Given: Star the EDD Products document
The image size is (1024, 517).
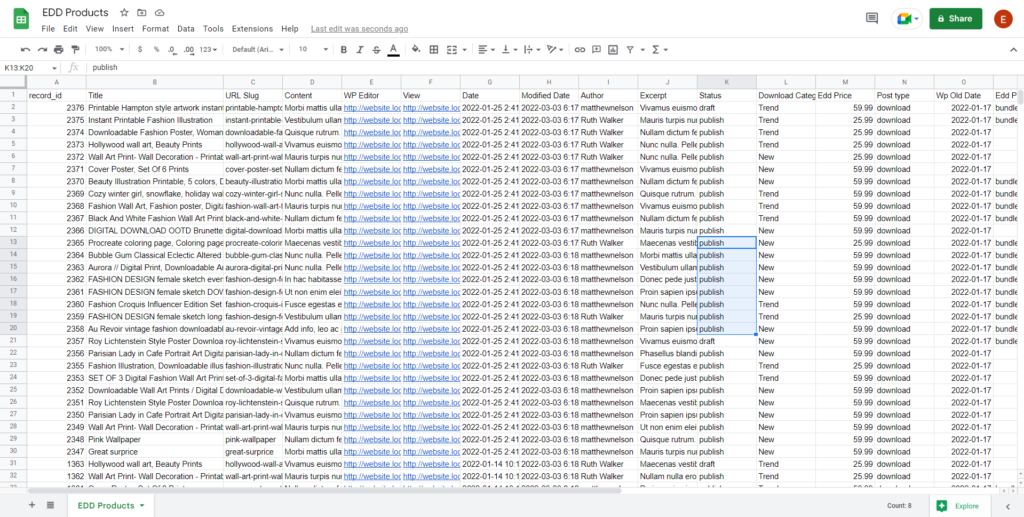Looking at the screenshot, I should pyautogui.click(x=124, y=12).
